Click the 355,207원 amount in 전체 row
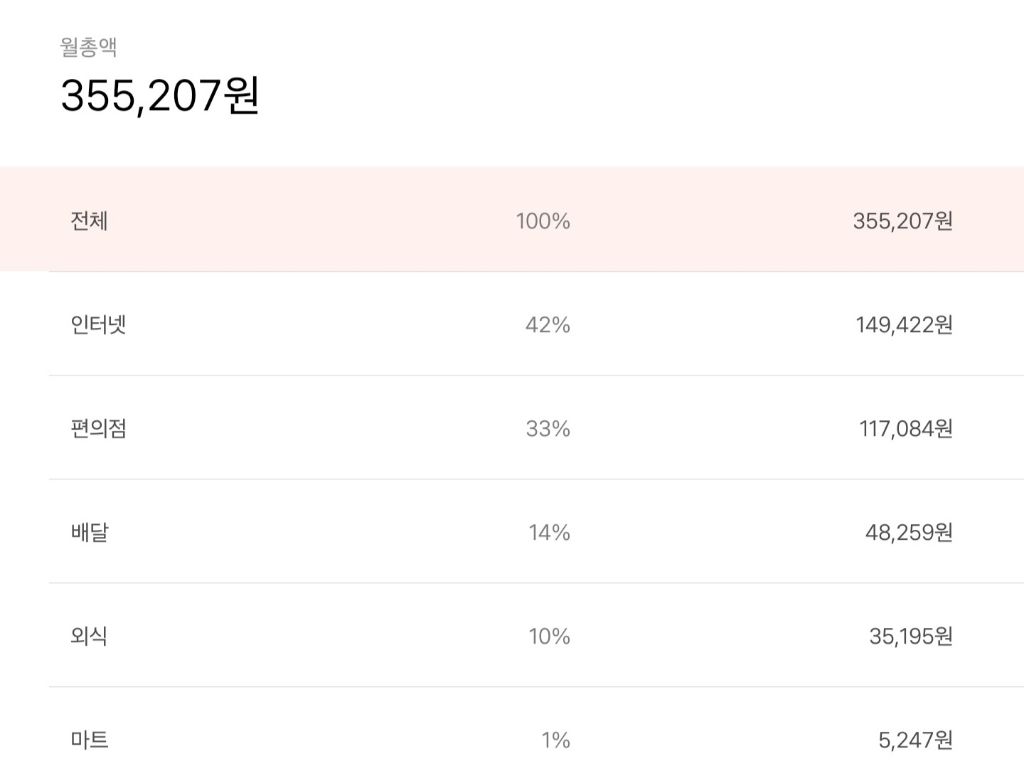The height and width of the screenshot is (783, 1024). (902, 221)
